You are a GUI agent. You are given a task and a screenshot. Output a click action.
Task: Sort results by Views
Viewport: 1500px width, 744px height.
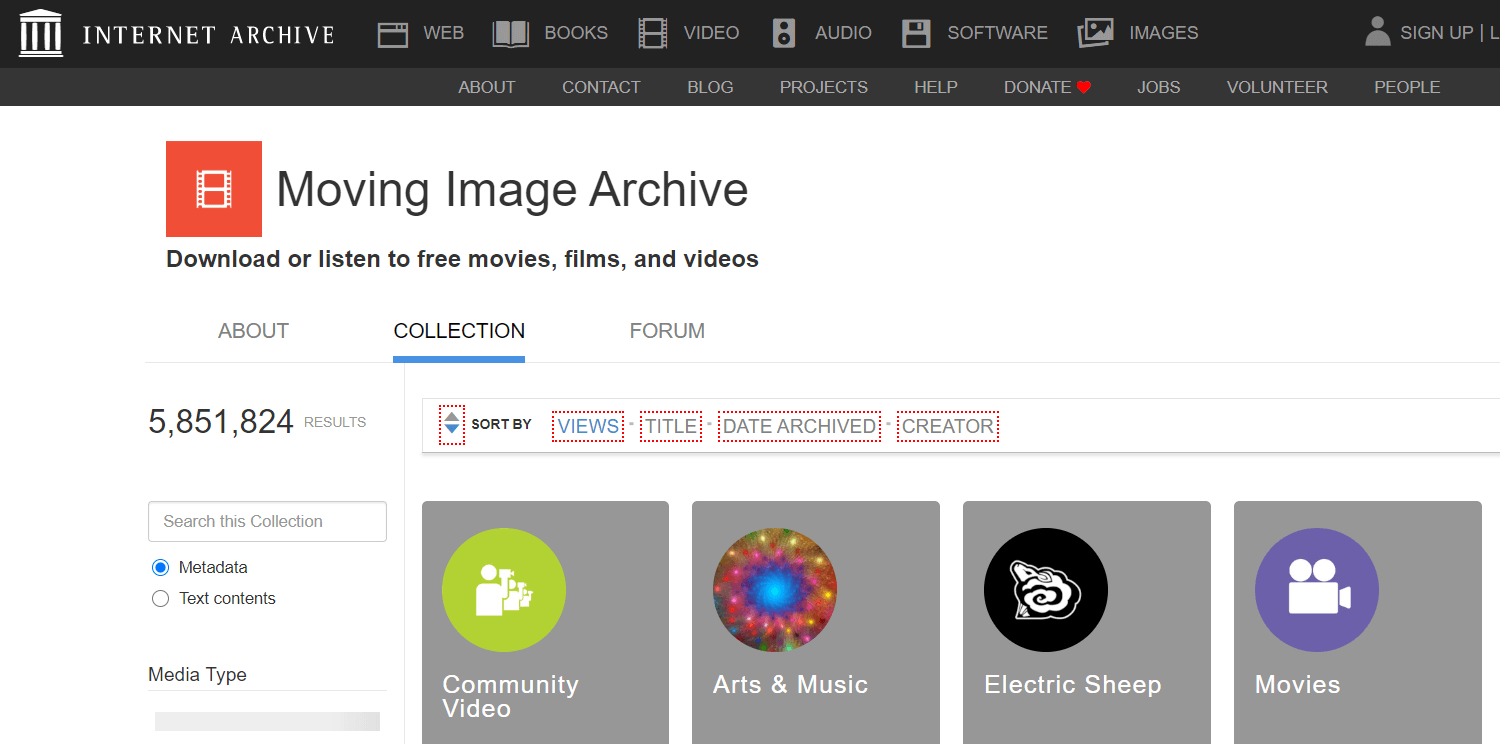click(x=588, y=426)
